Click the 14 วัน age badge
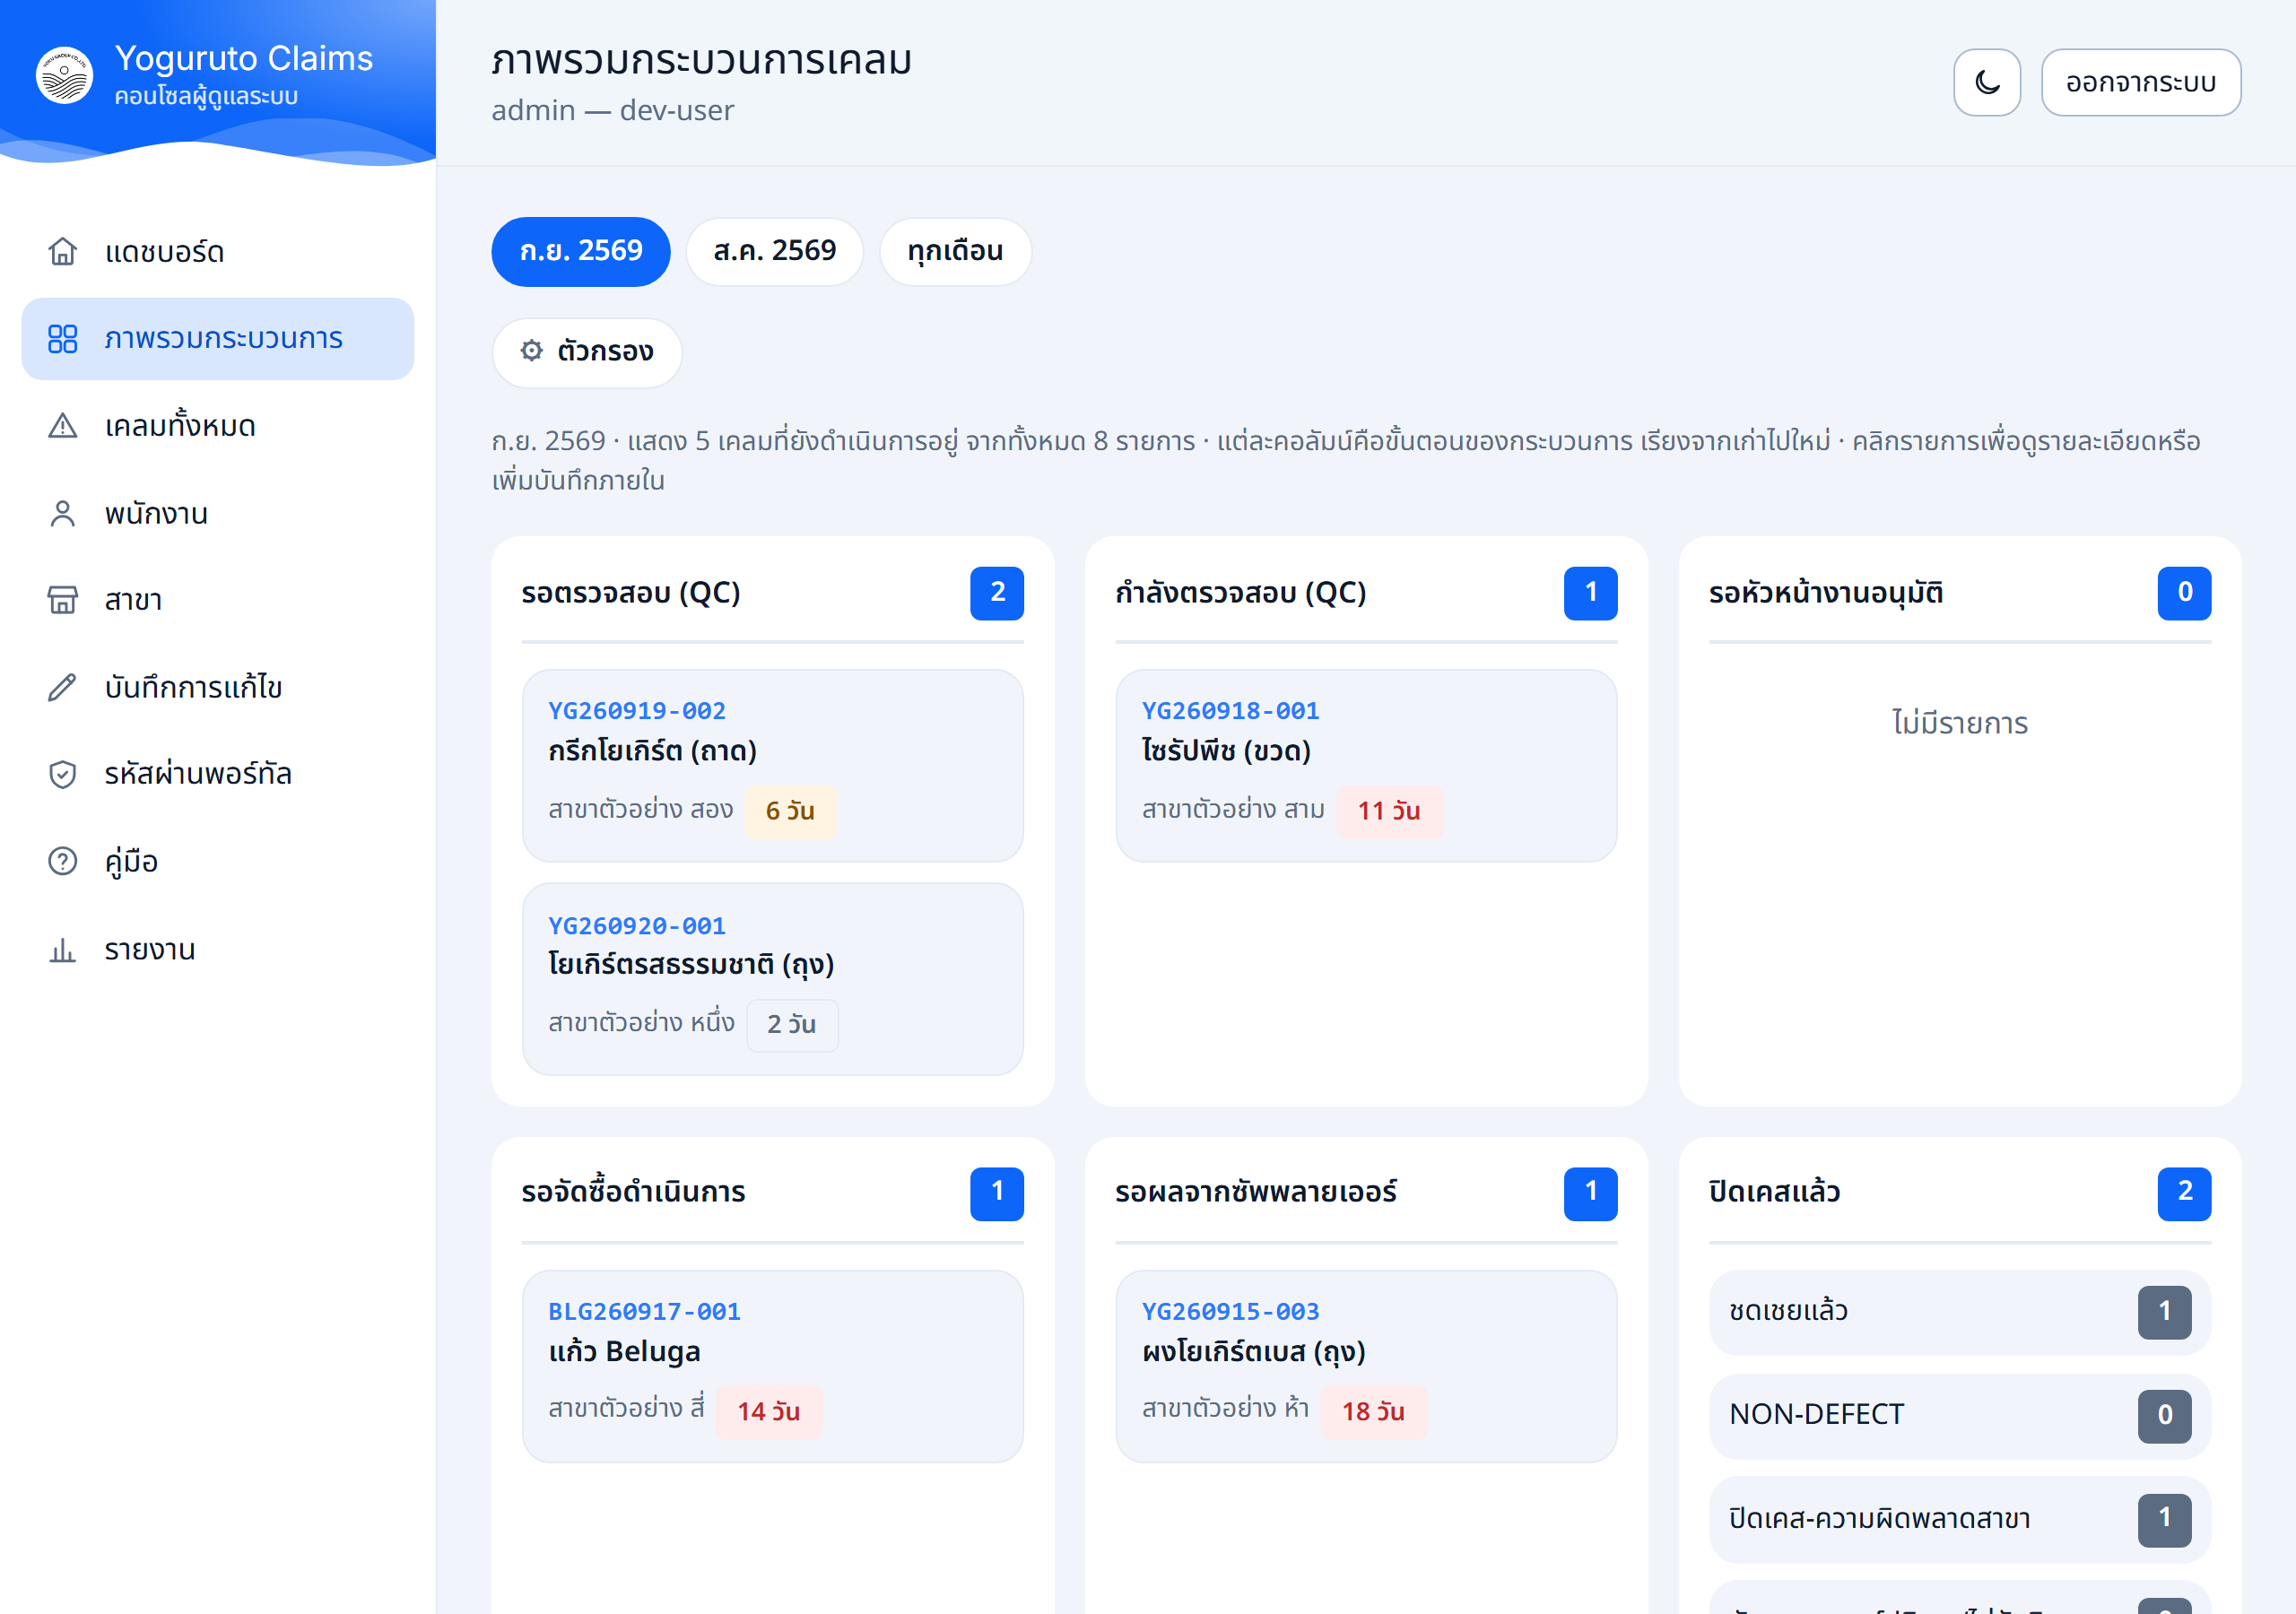The height and width of the screenshot is (1614, 2296). tap(769, 1411)
